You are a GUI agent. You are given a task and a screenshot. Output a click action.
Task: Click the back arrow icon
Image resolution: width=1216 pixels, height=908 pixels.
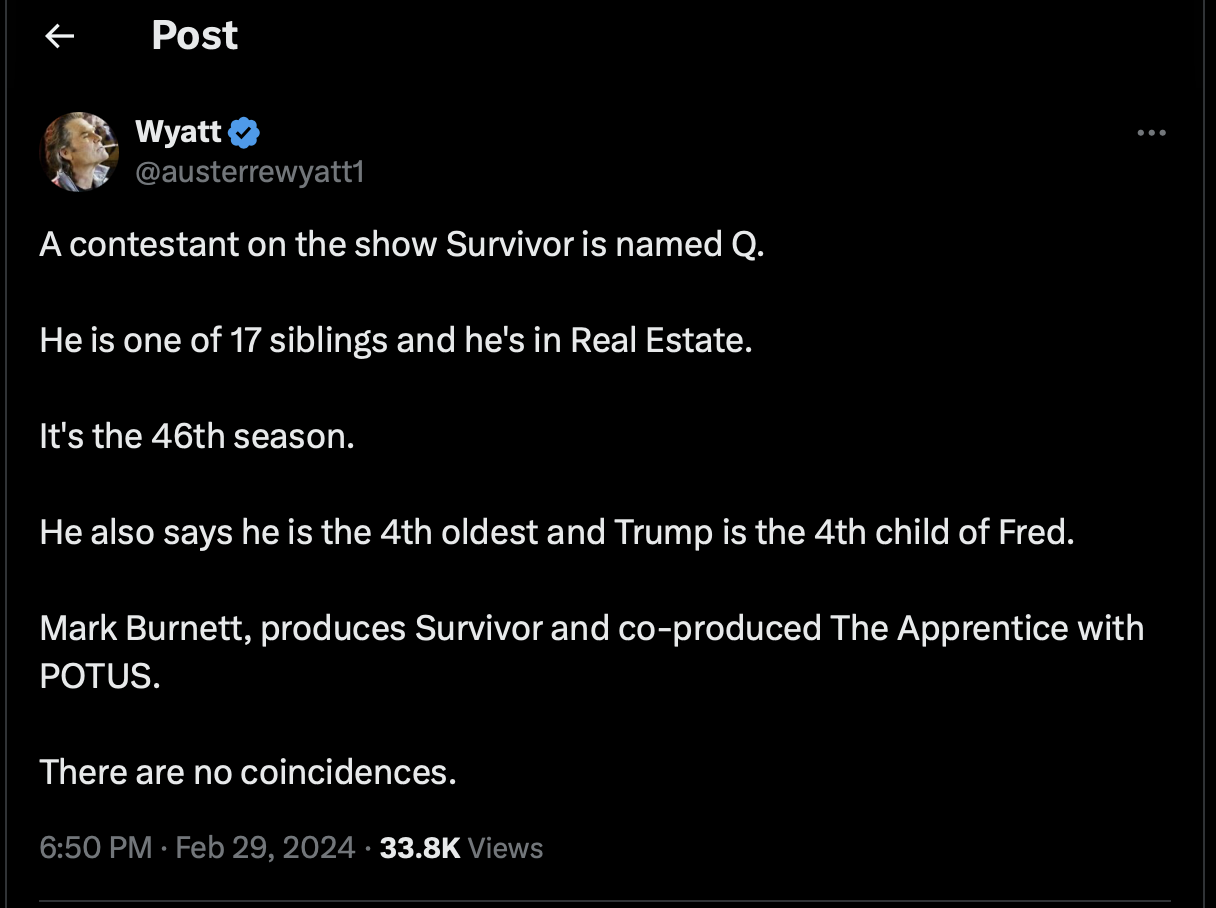click(x=60, y=37)
